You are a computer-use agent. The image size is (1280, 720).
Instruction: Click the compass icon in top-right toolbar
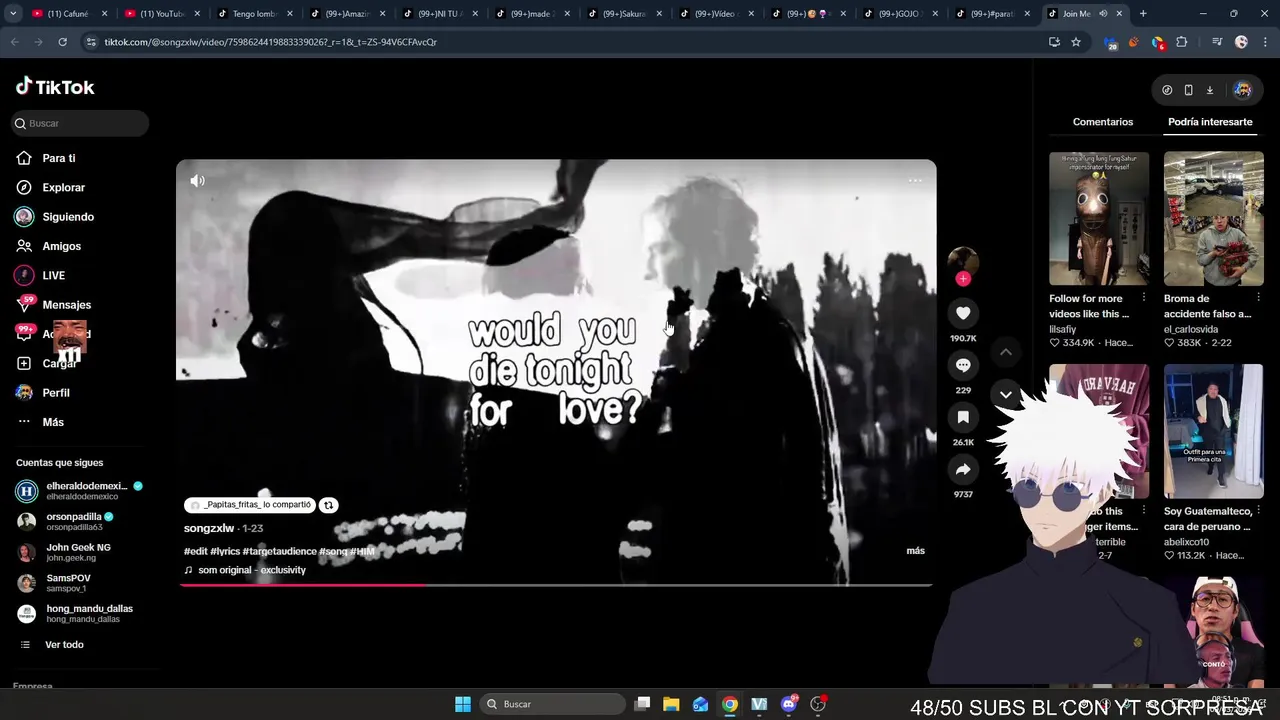[1167, 90]
